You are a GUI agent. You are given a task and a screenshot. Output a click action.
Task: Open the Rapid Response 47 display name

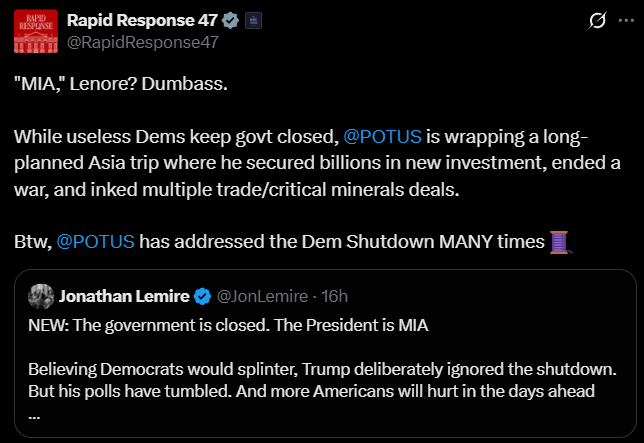click(x=141, y=20)
